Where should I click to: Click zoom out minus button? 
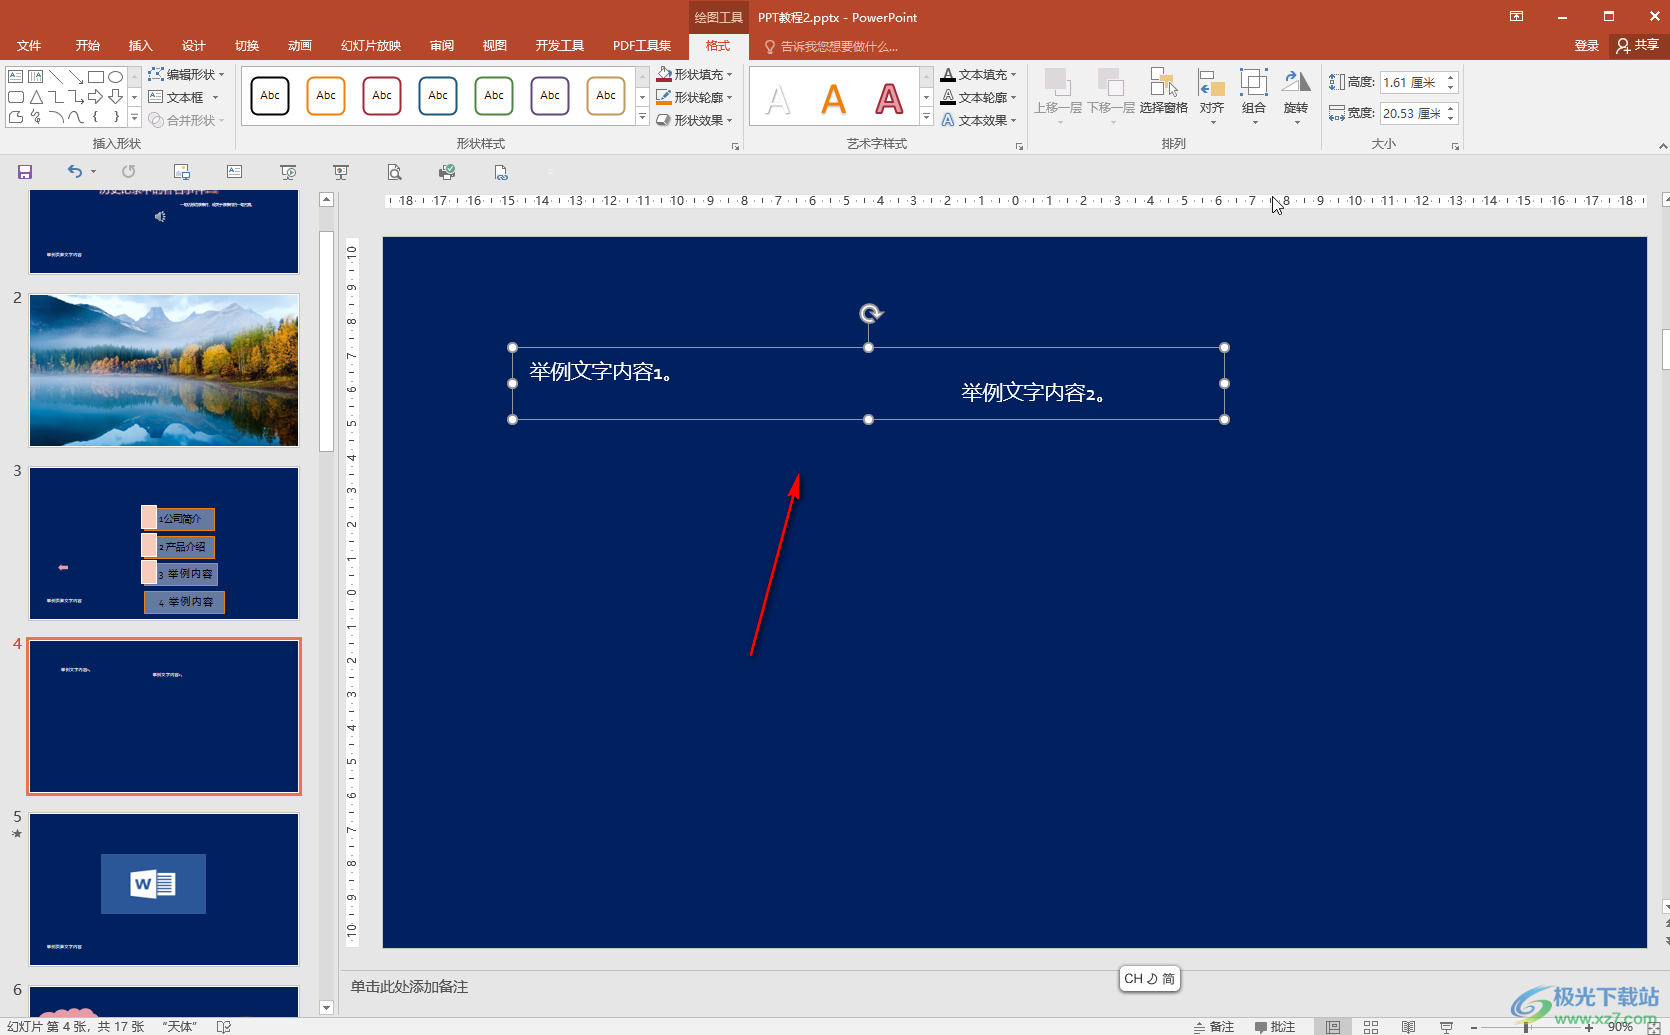[x=1473, y=1027]
